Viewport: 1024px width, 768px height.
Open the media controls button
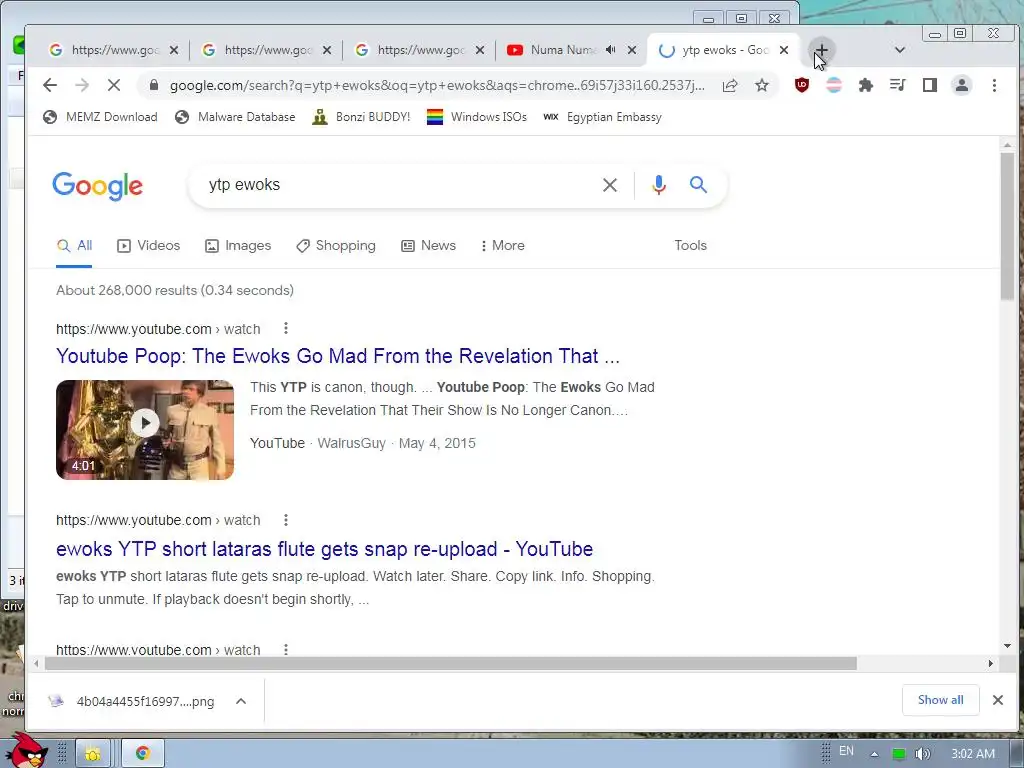point(897,85)
